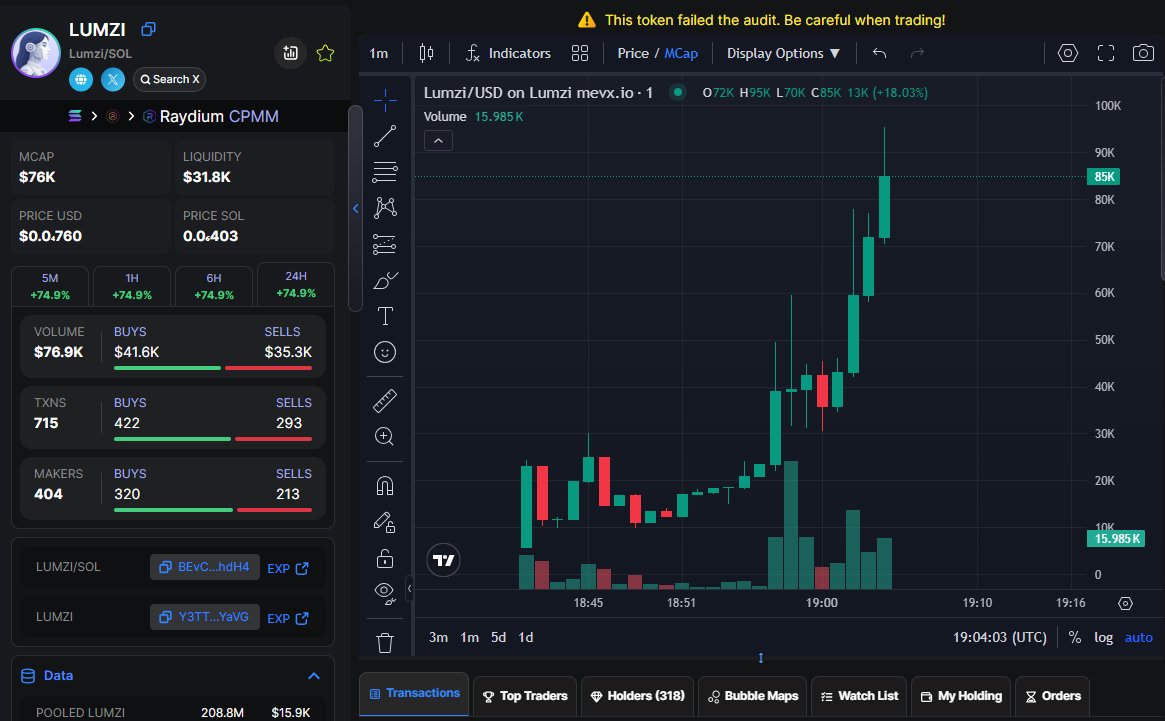
Task: Open the chart-add icon next to the star
Action: coord(291,53)
